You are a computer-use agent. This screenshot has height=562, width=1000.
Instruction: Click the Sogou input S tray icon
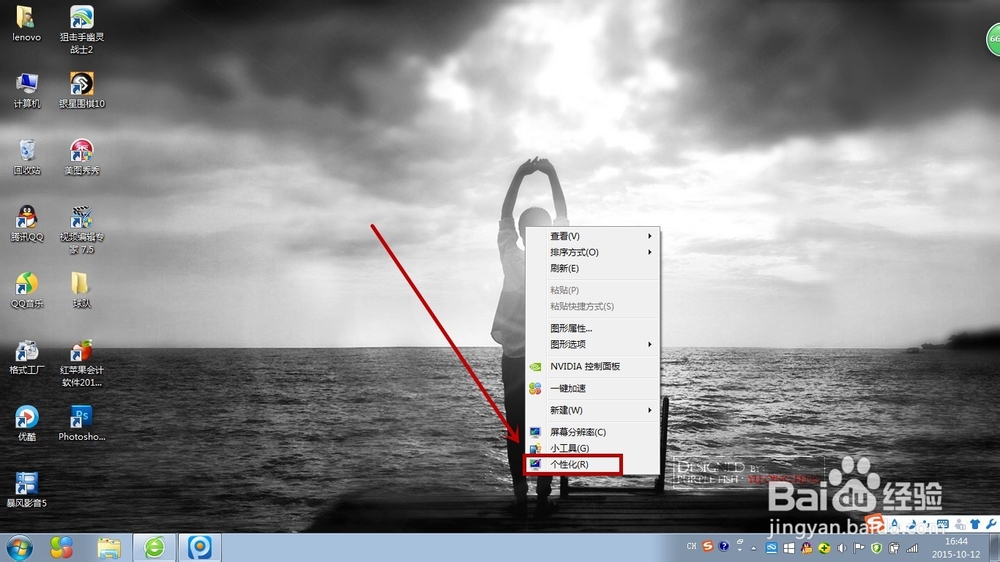point(707,546)
